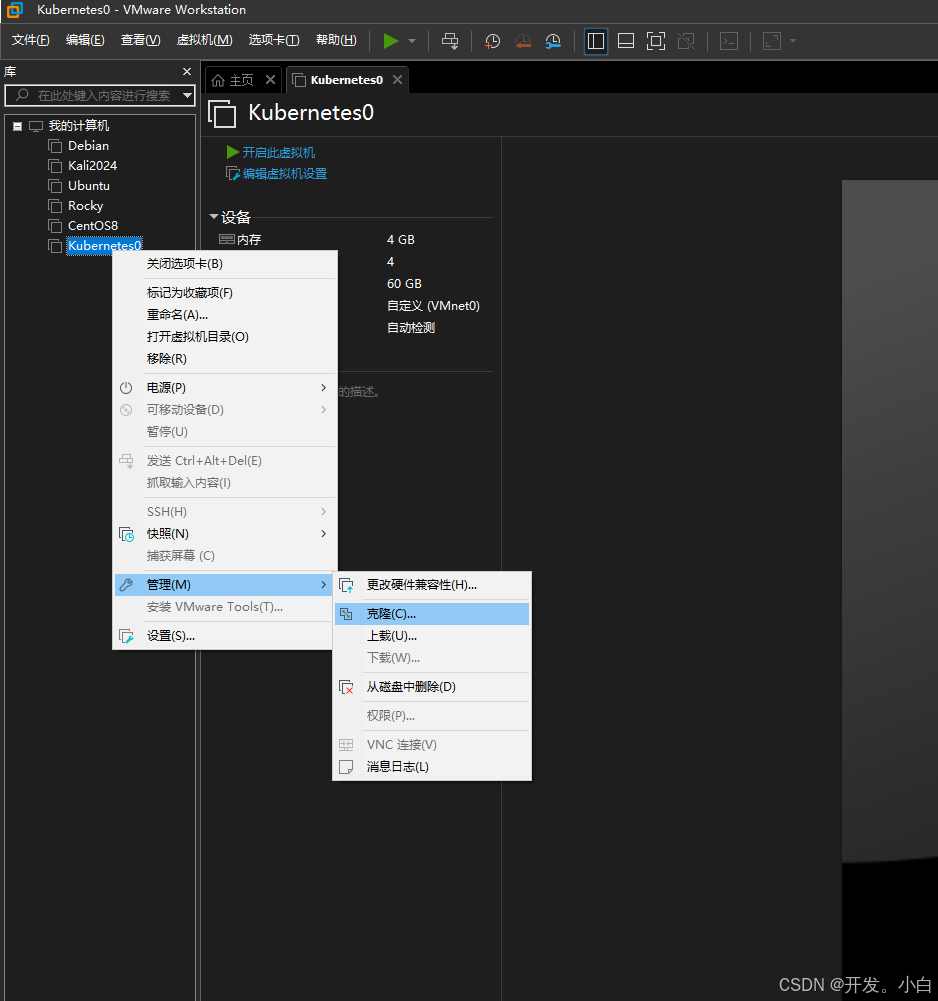Click 编辑虚拟机设置 link
The height and width of the screenshot is (1001, 938).
pos(285,174)
